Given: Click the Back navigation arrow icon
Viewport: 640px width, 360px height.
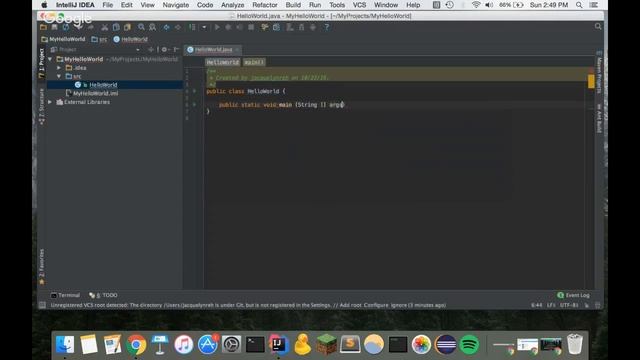Looking at the screenshot, I should coord(167,27).
